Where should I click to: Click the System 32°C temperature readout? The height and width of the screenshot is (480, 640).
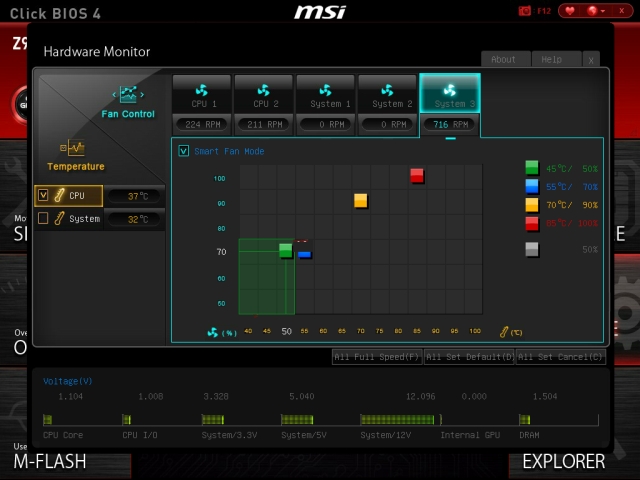click(x=135, y=220)
